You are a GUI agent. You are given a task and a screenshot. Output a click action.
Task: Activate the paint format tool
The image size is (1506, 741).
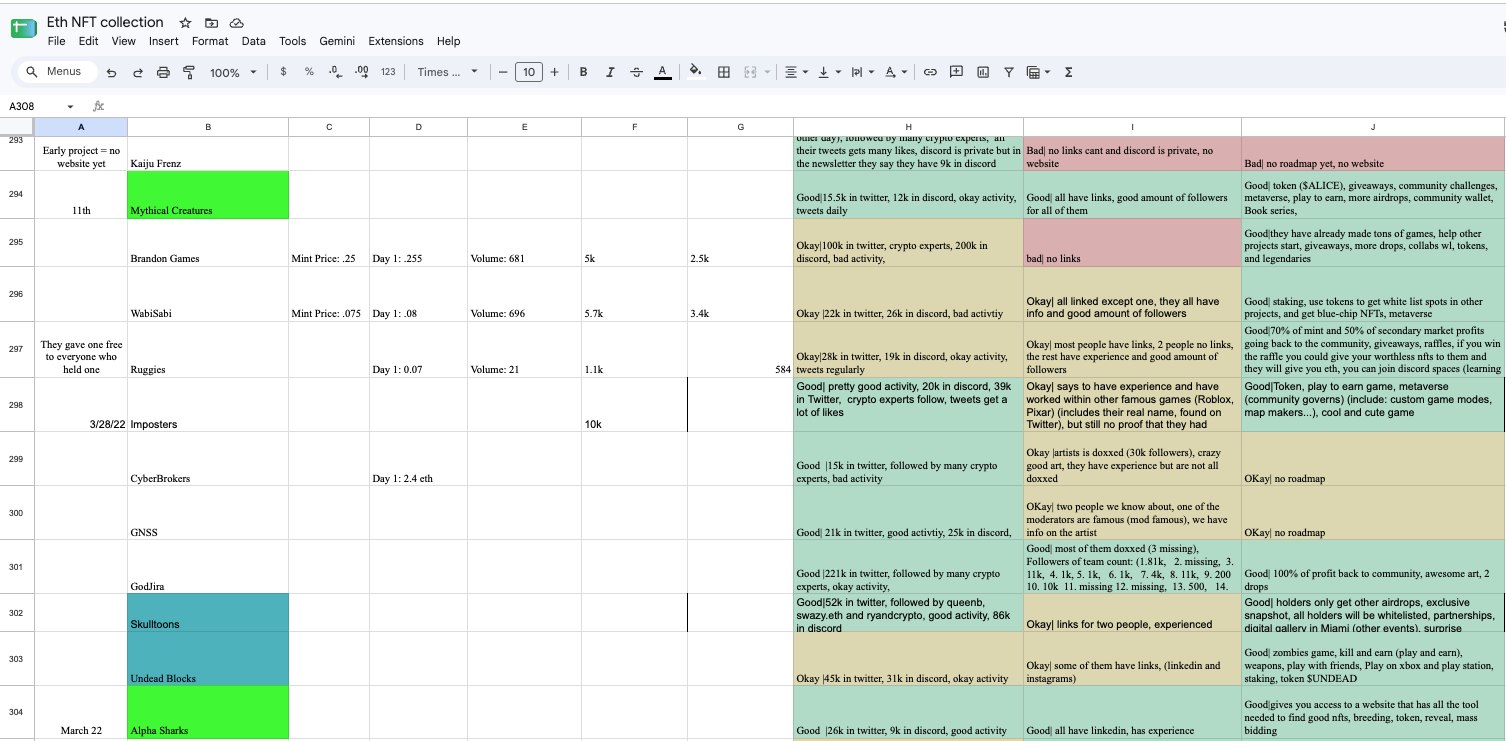(188, 72)
